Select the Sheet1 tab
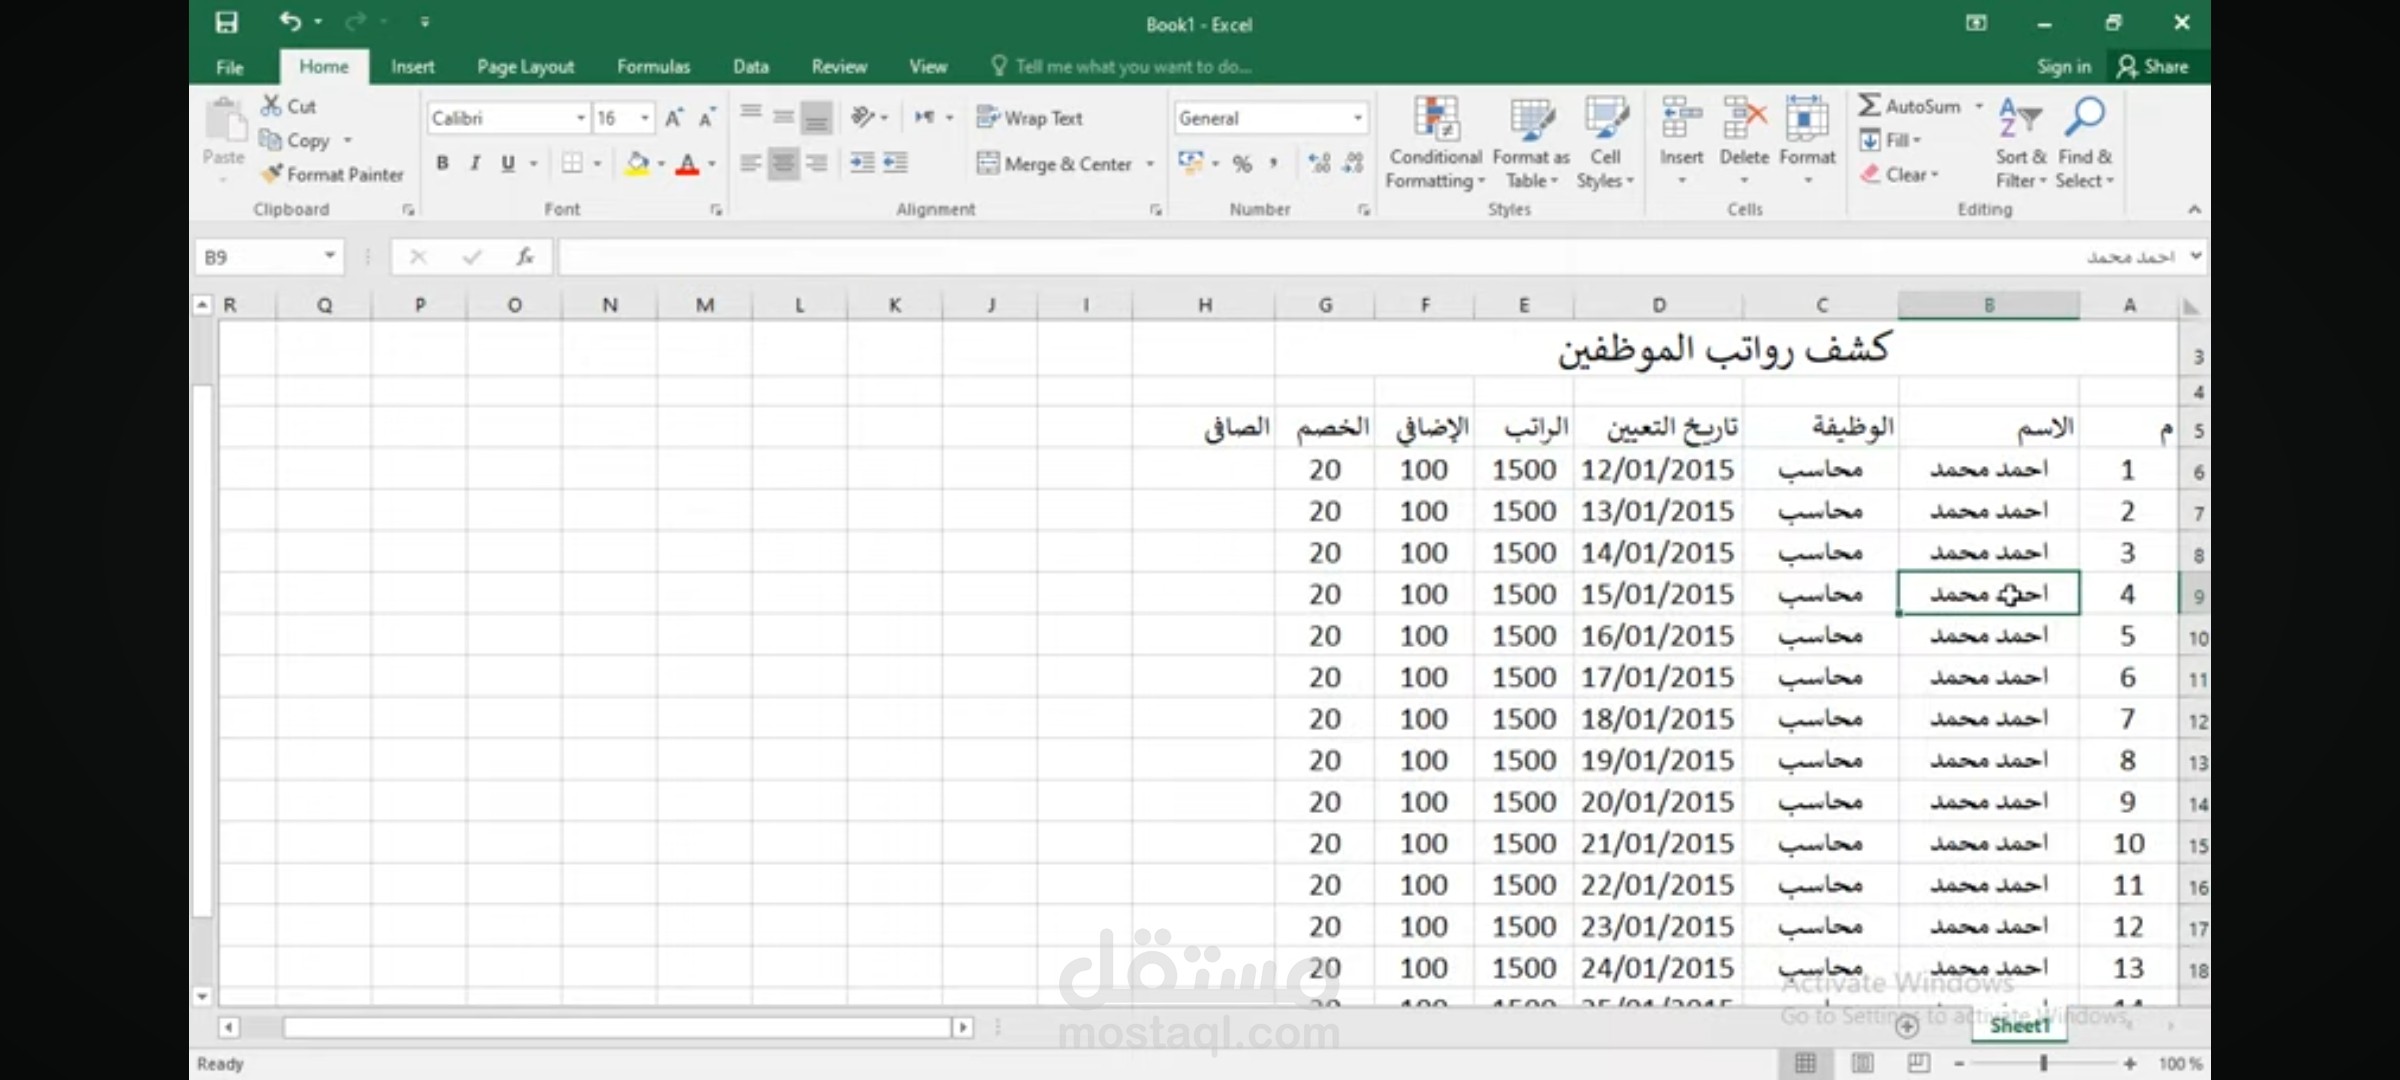Screen dimensions: 2400x1080 coord(2019,1026)
